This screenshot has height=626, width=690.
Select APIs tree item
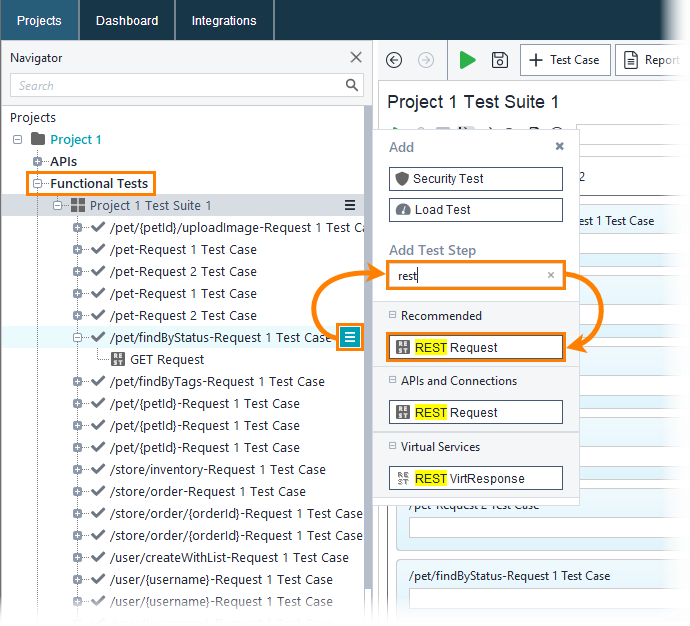pyautogui.click(x=63, y=161)
